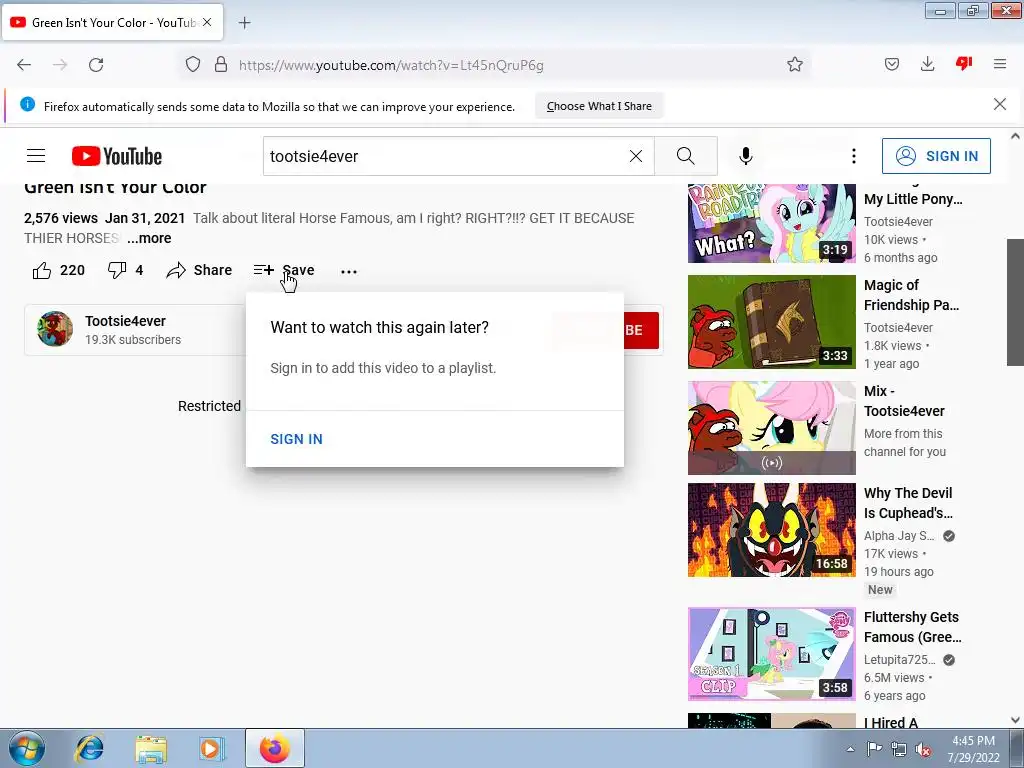
Task: Open the tracking protection shield icon
Action: point(193,65)
